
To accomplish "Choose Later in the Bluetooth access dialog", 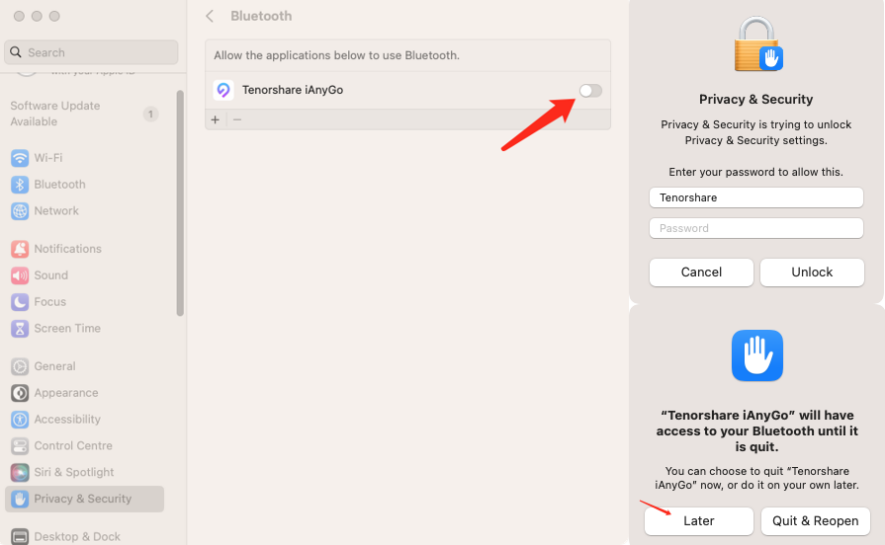I will (699, 521).
